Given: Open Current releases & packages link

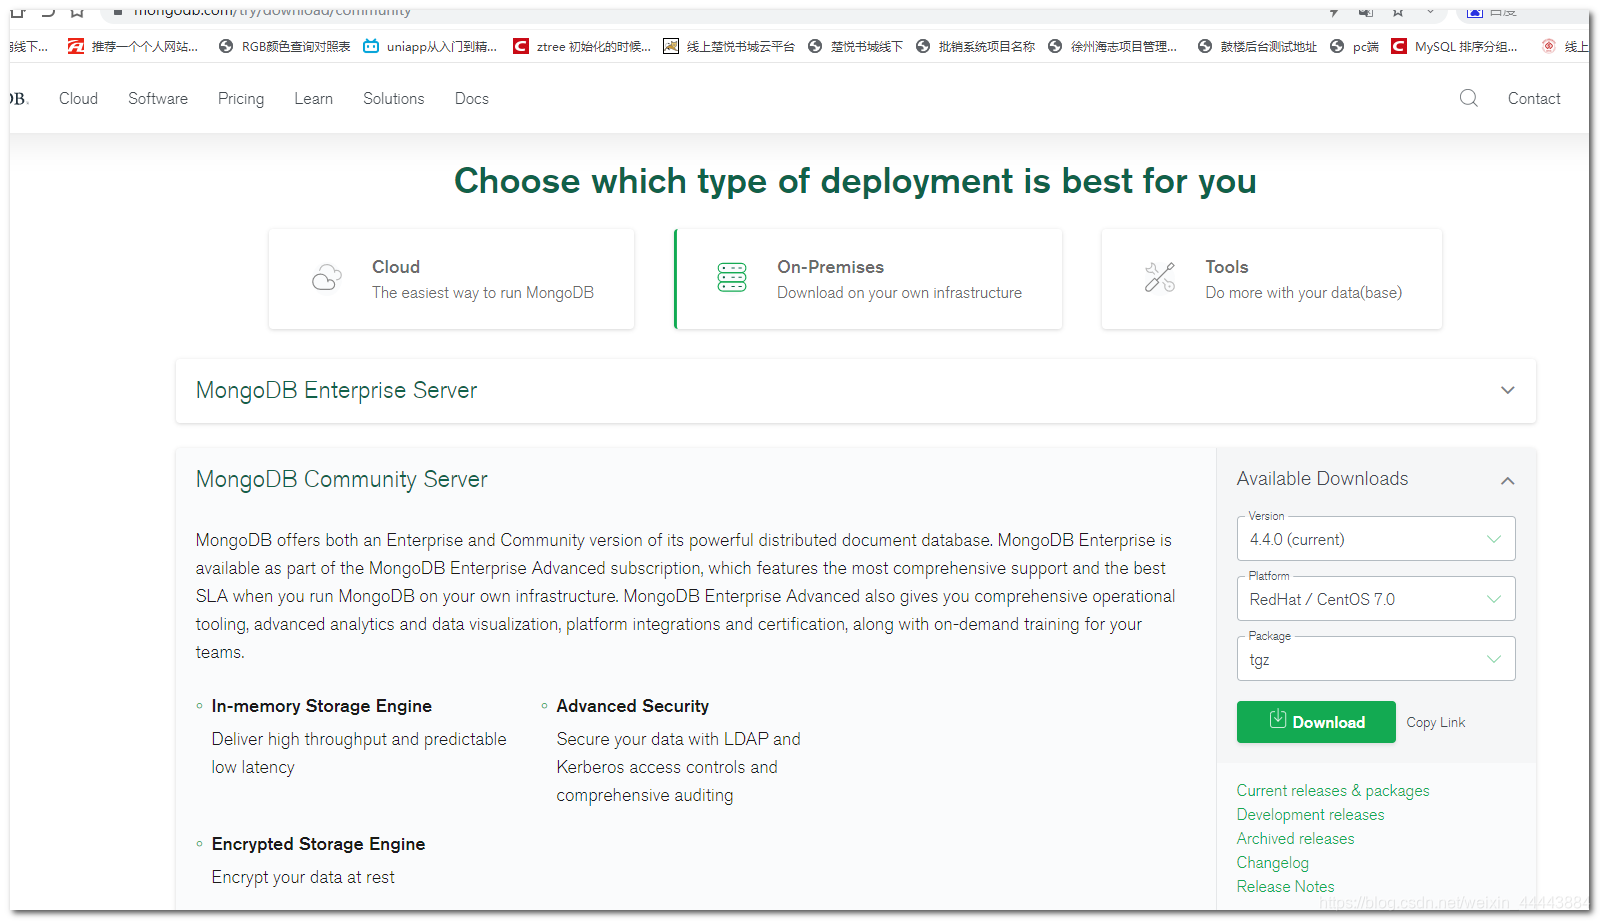Looking at the screenshot, I should (x=1333, y=790).
